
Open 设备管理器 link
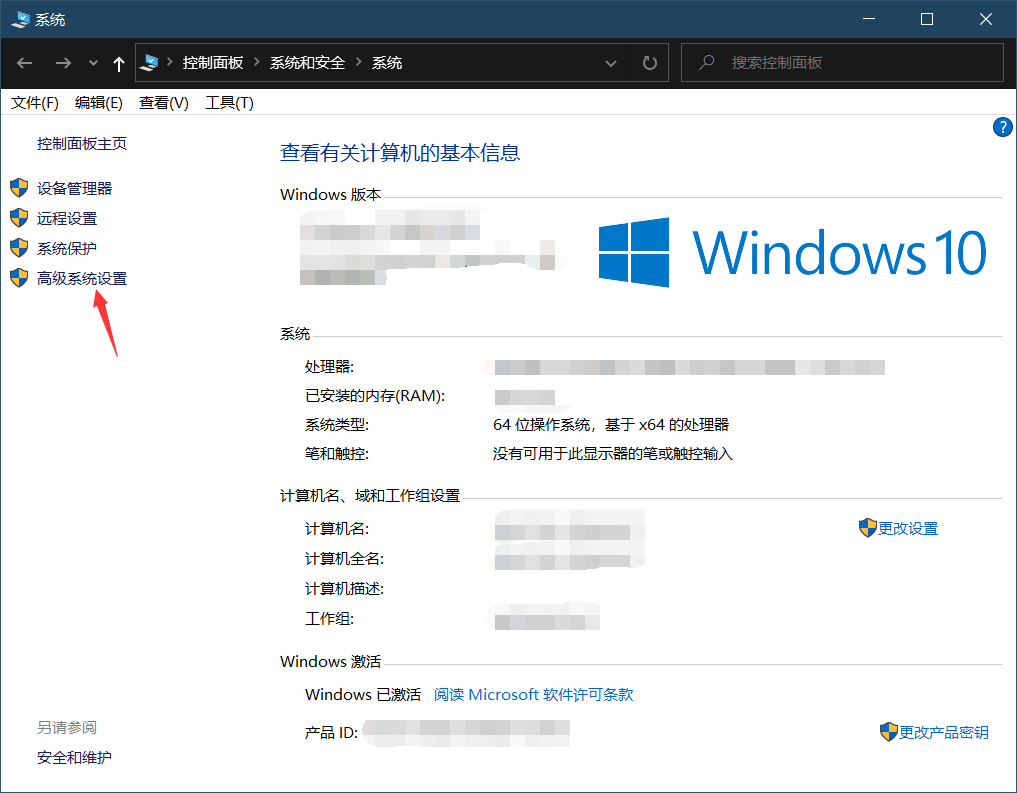point(74,188)
